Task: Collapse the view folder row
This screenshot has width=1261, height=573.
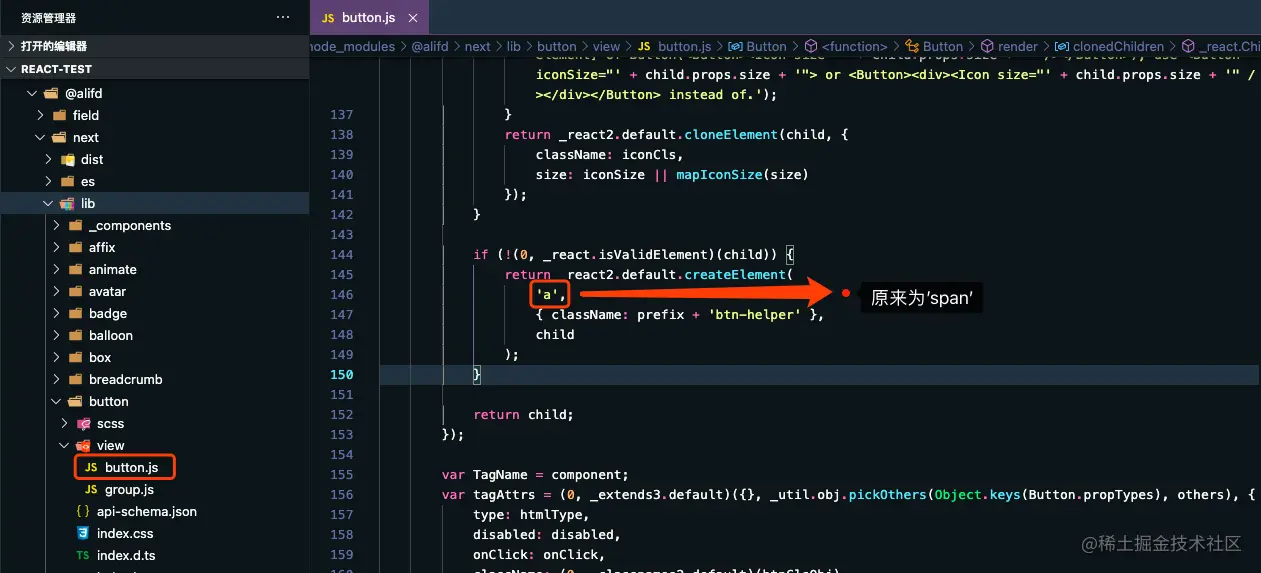Action: (x=154, y=445)
